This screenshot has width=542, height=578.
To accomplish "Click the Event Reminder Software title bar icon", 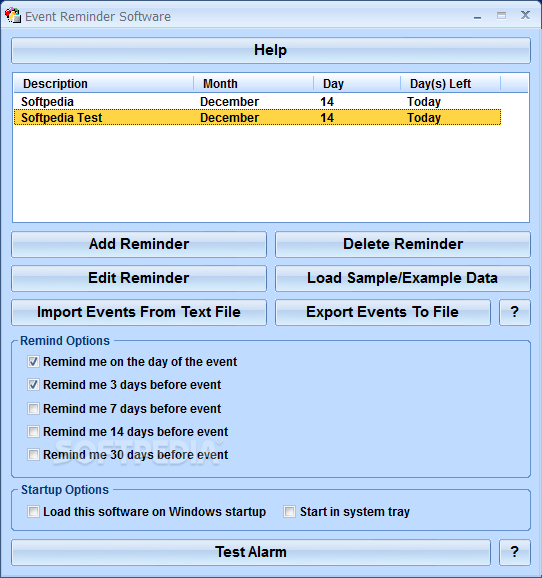I will [x=13, y=15].
